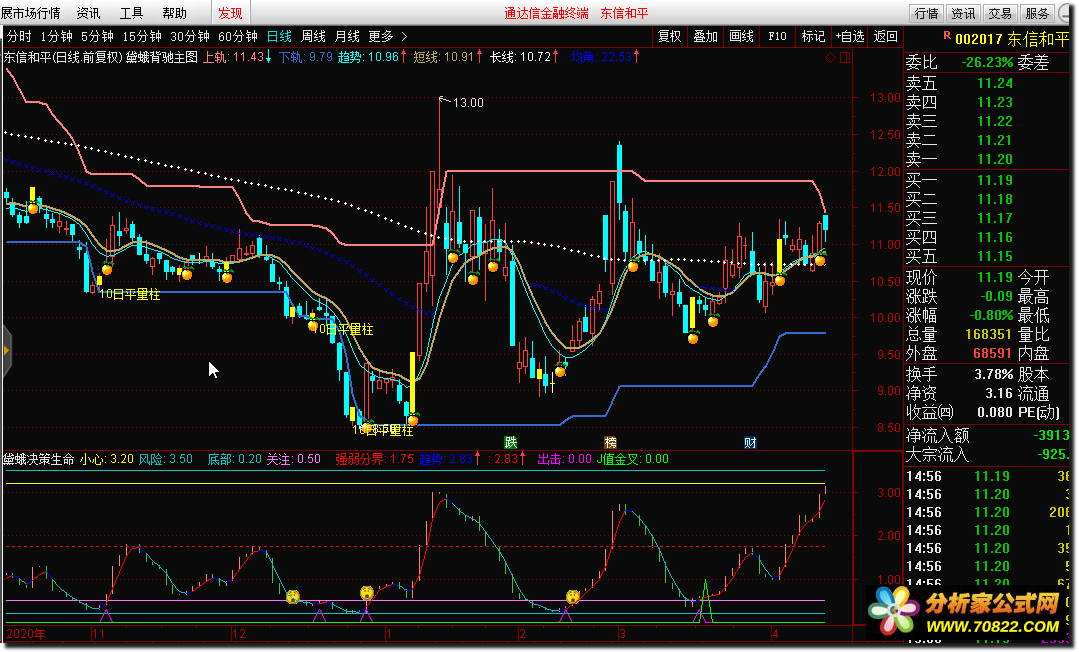Switch to 30分钟 period
This screenshot has width=1079, height=652.
[190, 36]
